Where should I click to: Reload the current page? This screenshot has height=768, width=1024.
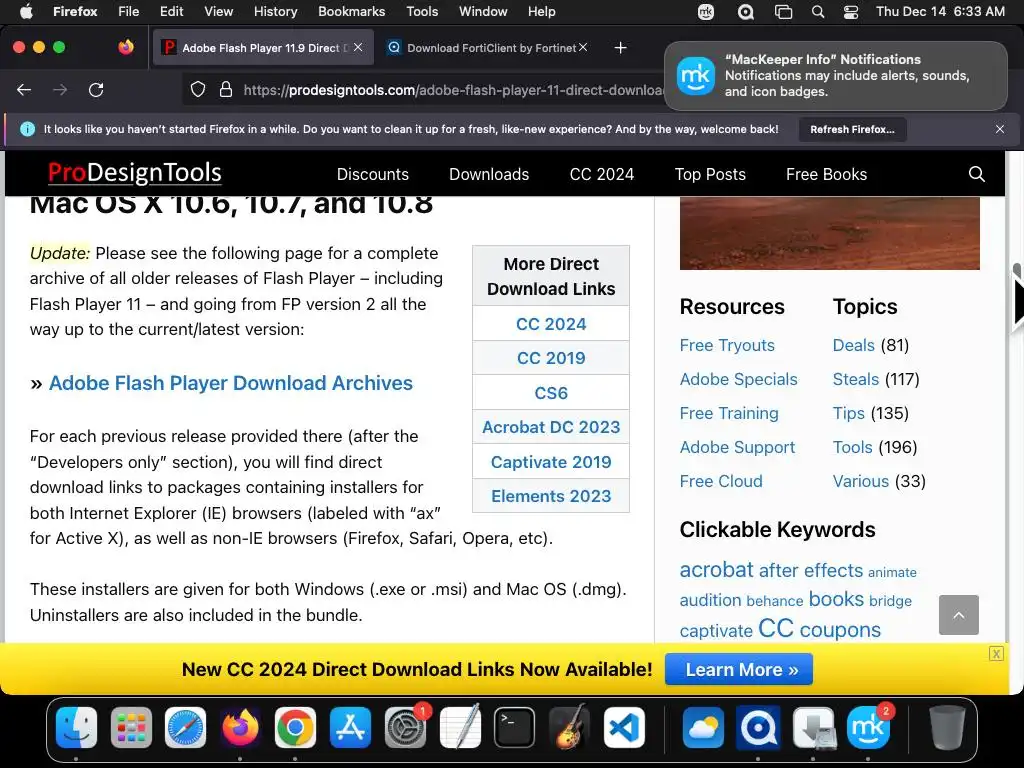coord(96,89)
